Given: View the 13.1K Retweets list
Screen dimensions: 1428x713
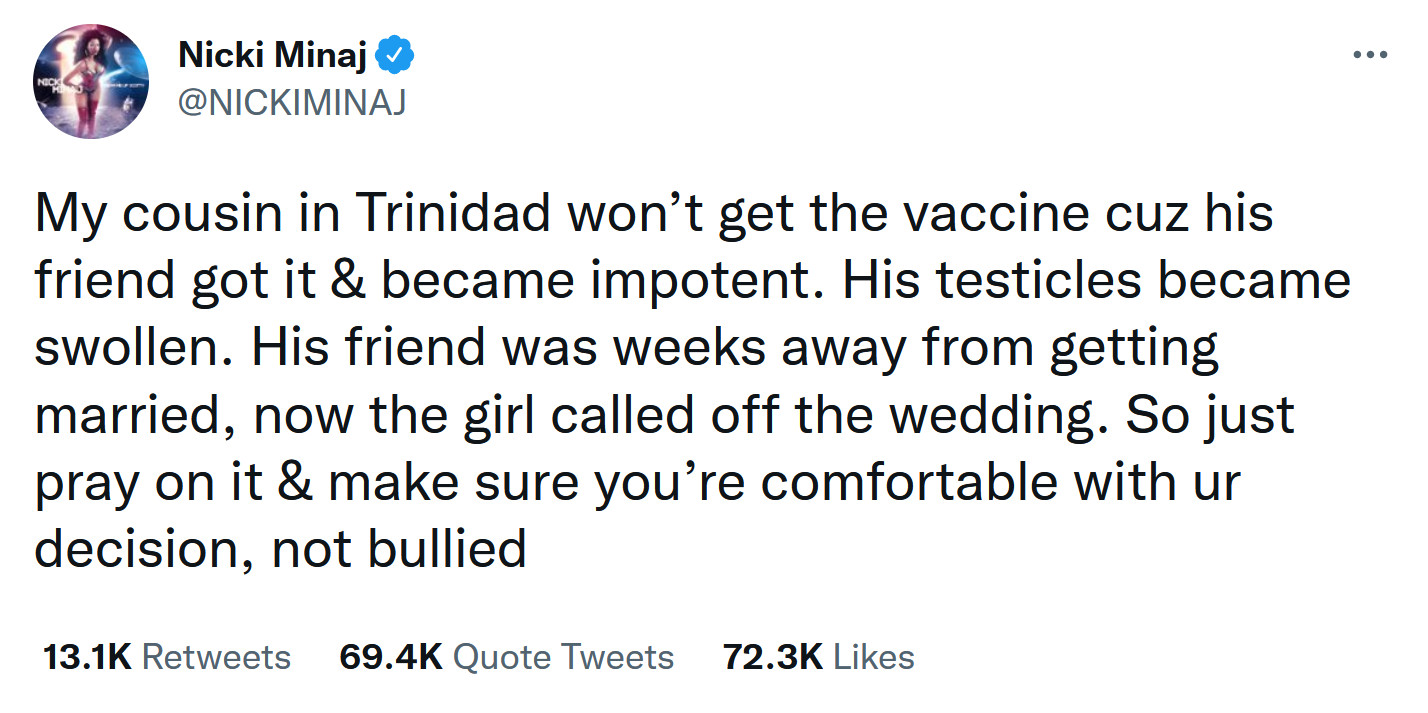Looking at the screenshot, I should [167, 657].
